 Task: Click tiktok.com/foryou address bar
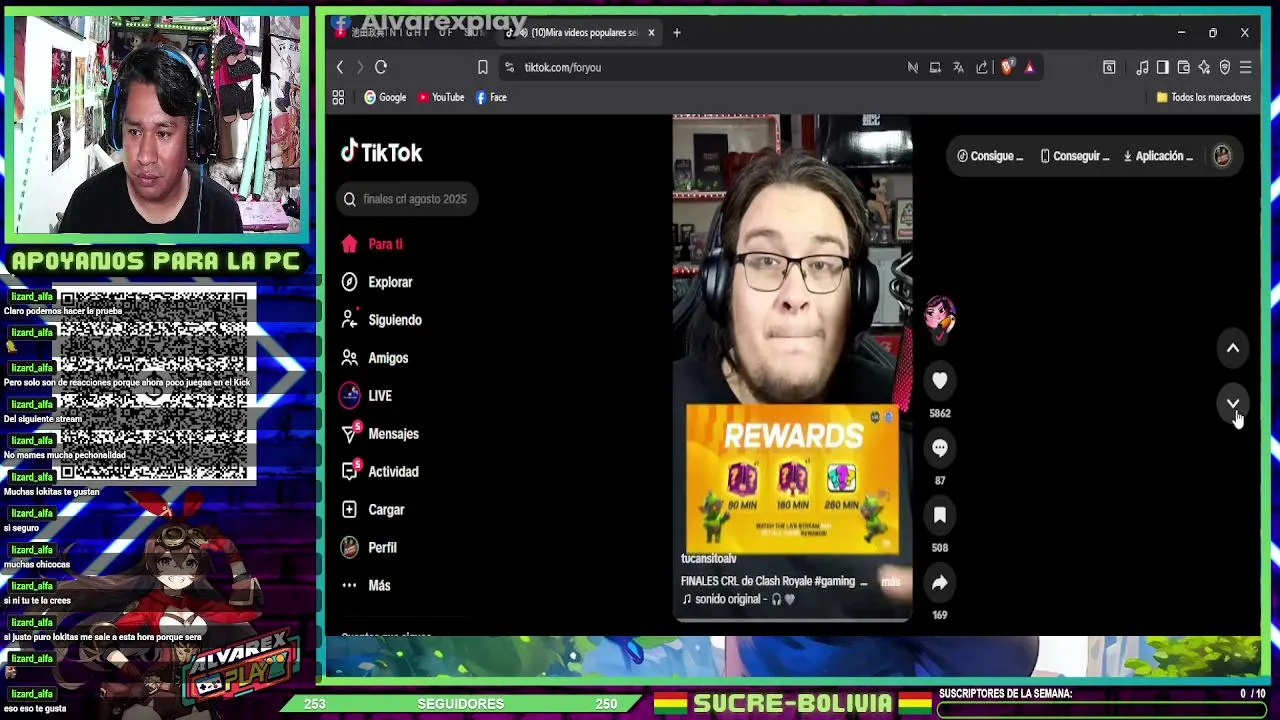click(x=562, y=67)
